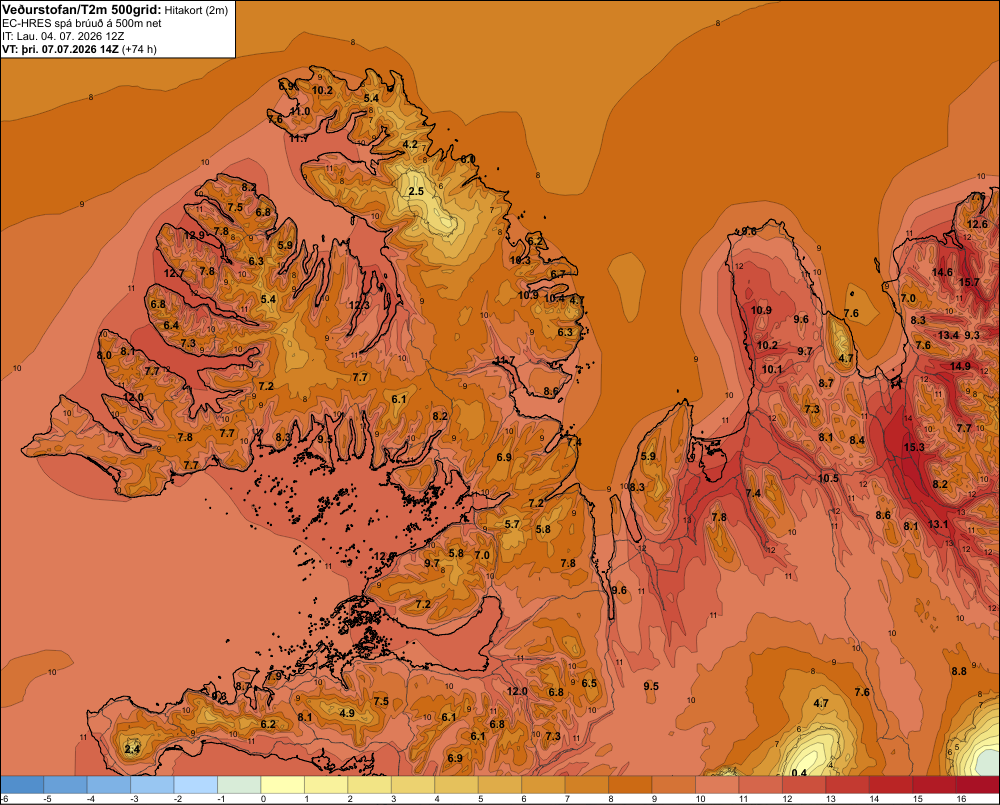Click the orange legend swatch between 8 and 9
The height and width of the screenshot is (805, 1000).
(630, 784)
